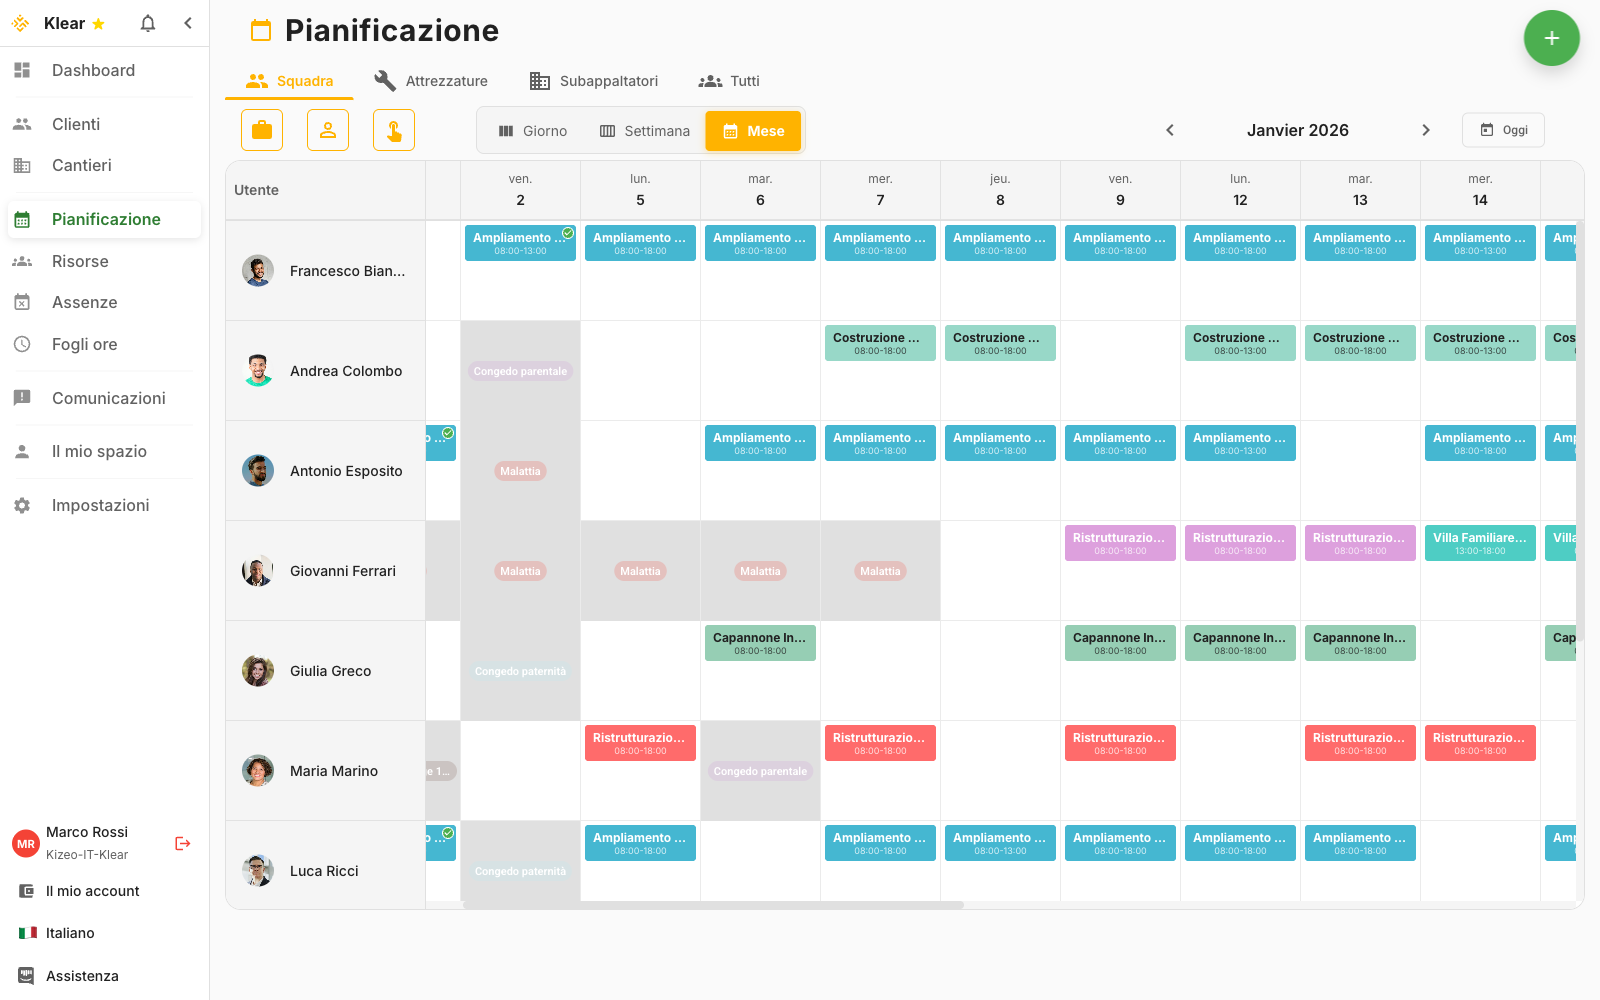Click the notification bell icon
This screenshot has height=1000, width=1600.
tap(148, 23)
